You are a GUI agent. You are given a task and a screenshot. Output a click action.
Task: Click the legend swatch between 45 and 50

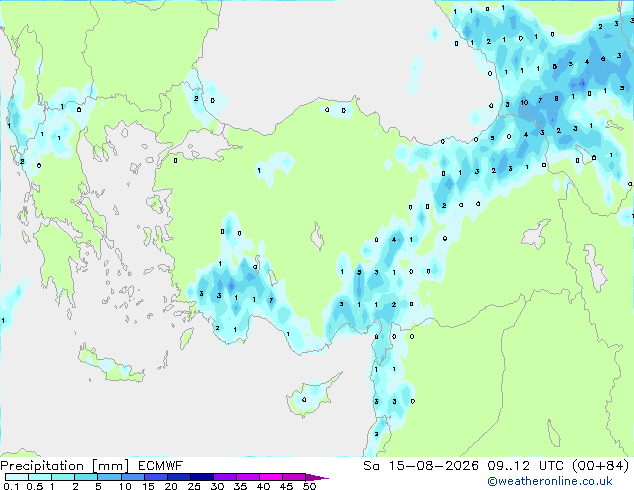(x=294, y=477)
